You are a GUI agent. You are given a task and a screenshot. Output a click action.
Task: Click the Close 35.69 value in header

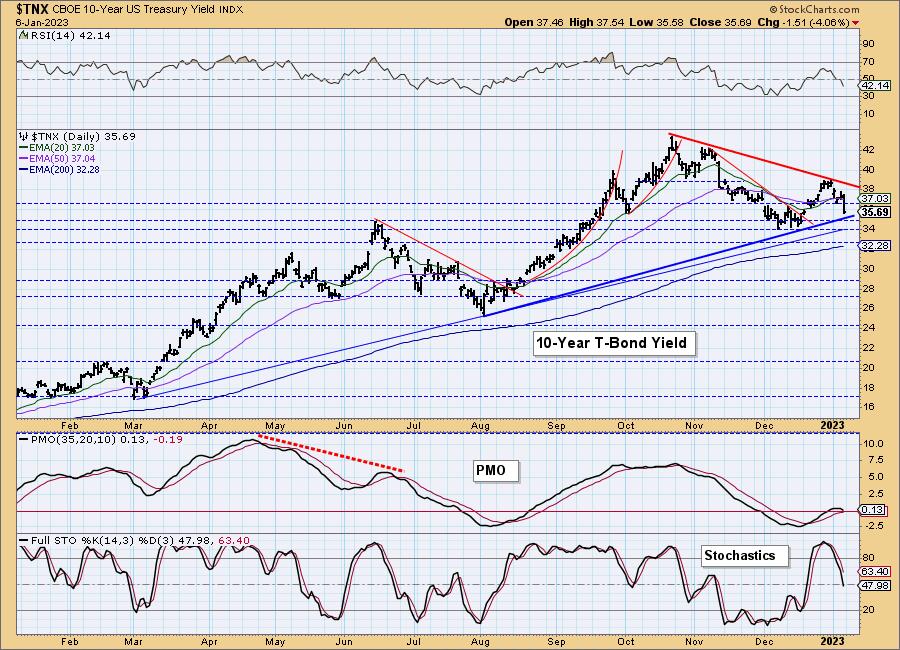tap(720, 22)
